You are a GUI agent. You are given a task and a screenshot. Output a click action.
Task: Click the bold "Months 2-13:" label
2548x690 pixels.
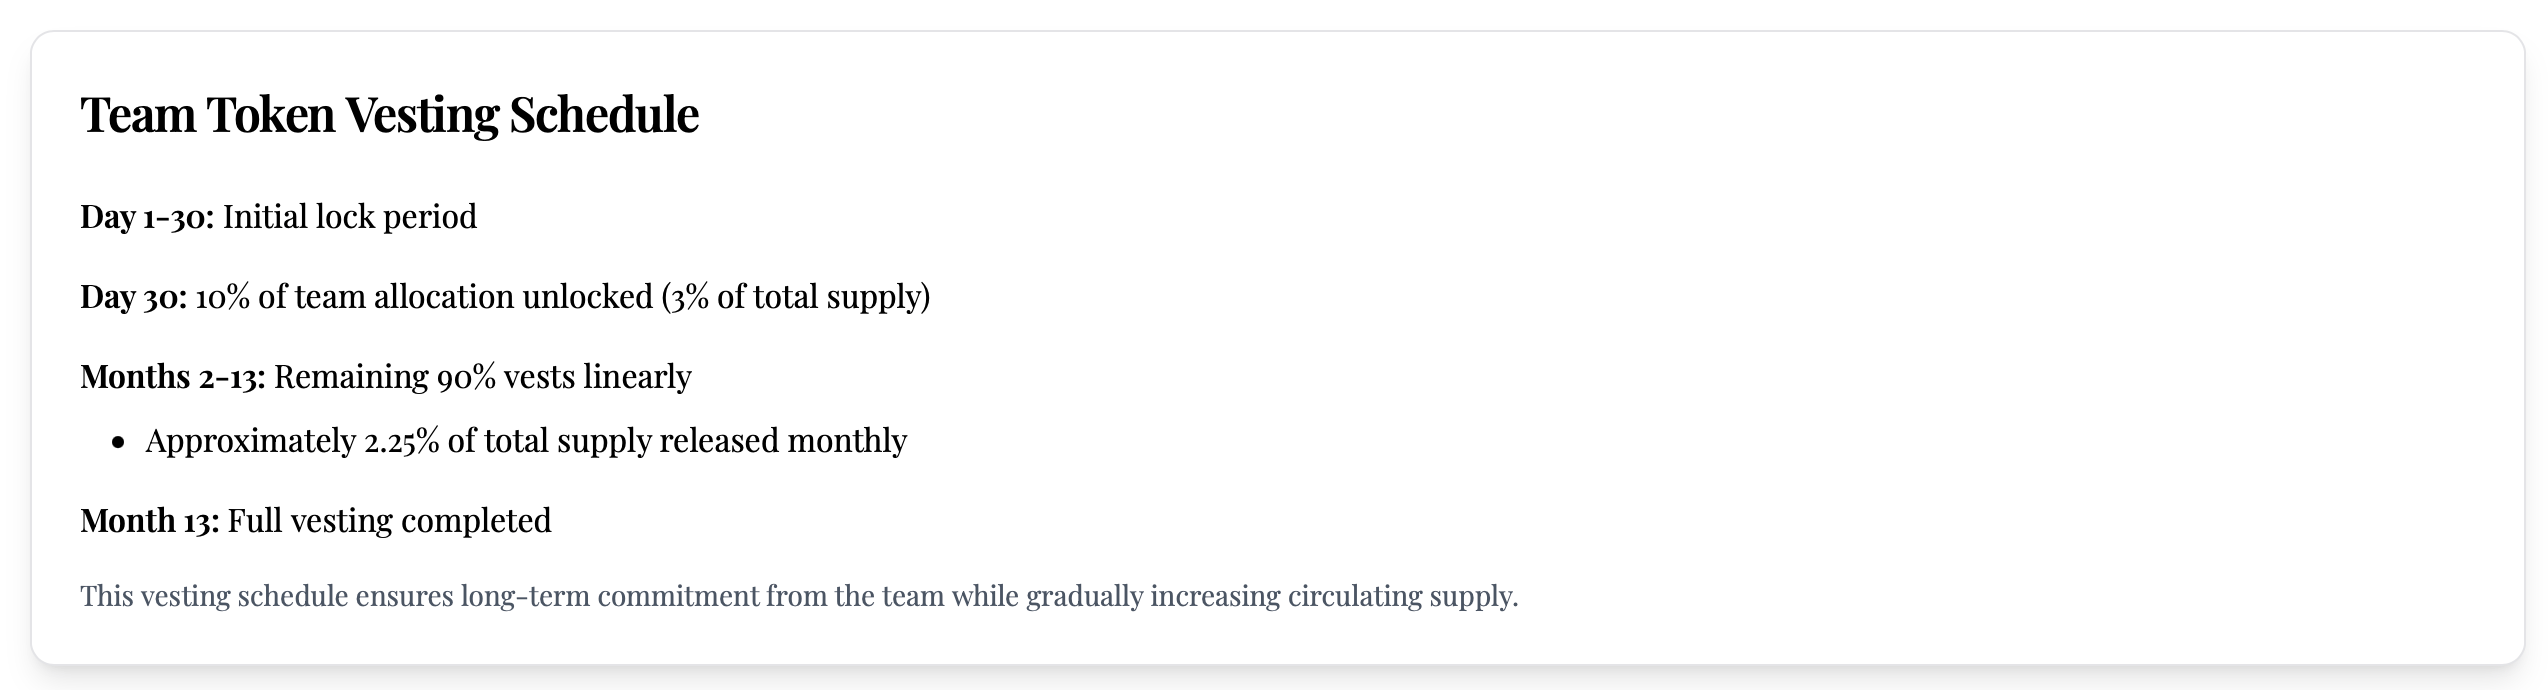click(x=172, y=377)
